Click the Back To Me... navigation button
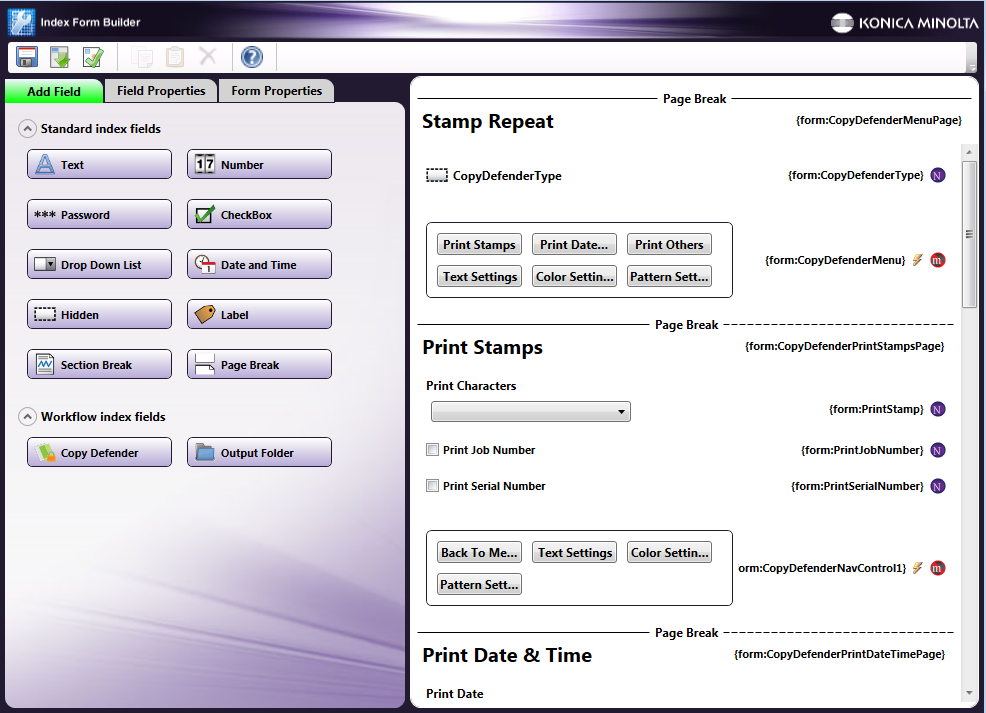Viewport: 986px width, 713px height. pos(479,553)
